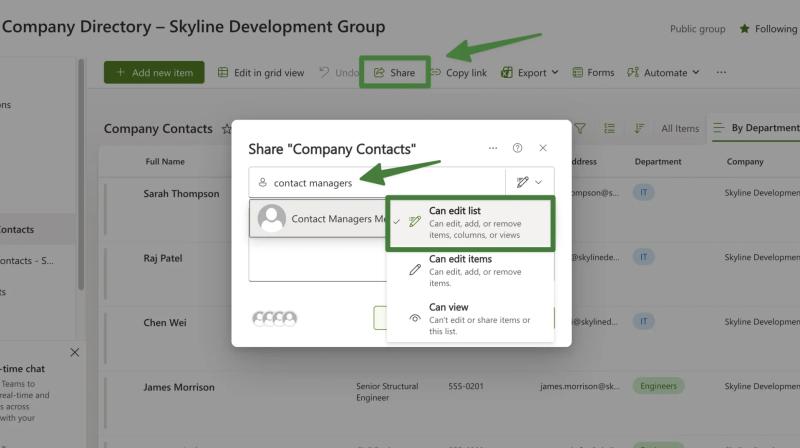Viewport: 800px width, 448px height.
Task: Close the Share dialog
Action: [543, 148]
